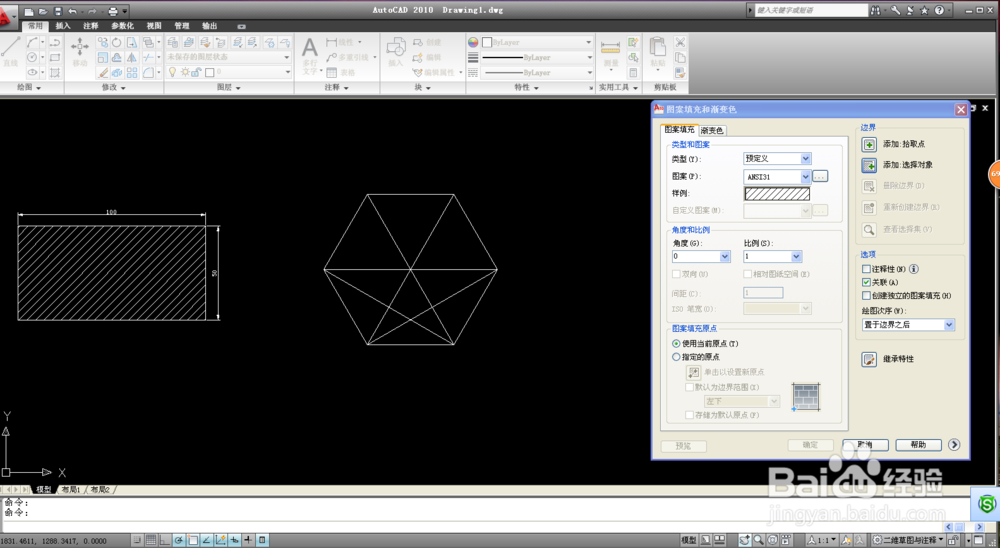Click the 添加:选择对象 boundary icon
The width and height of the screenshot is (1000, 548).
click(x=869, y=165)
